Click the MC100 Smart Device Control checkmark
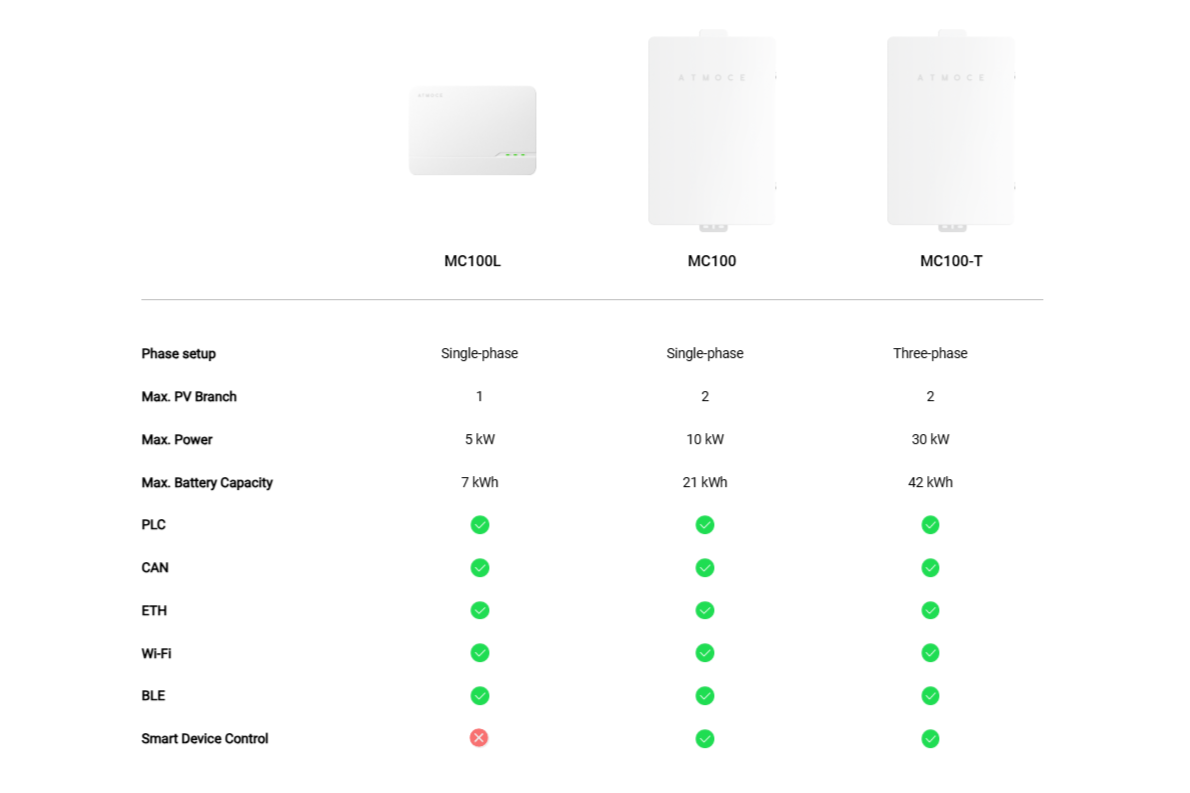 (705, 739)
